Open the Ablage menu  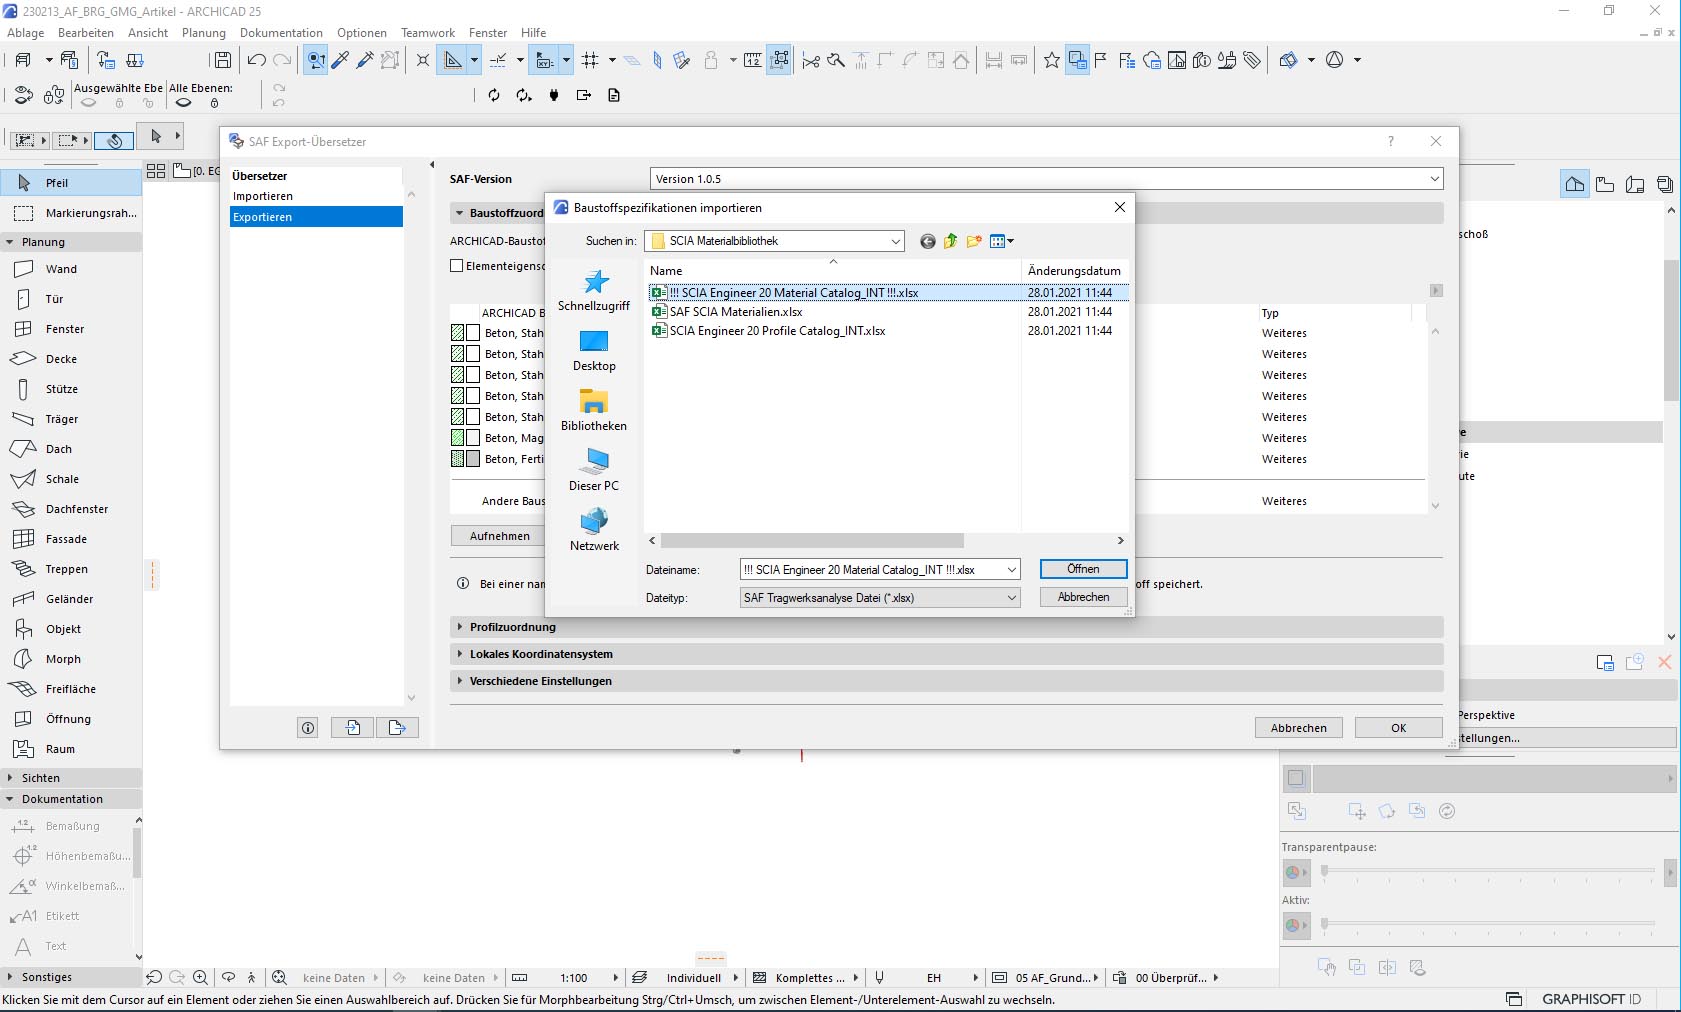coord(25,33)
